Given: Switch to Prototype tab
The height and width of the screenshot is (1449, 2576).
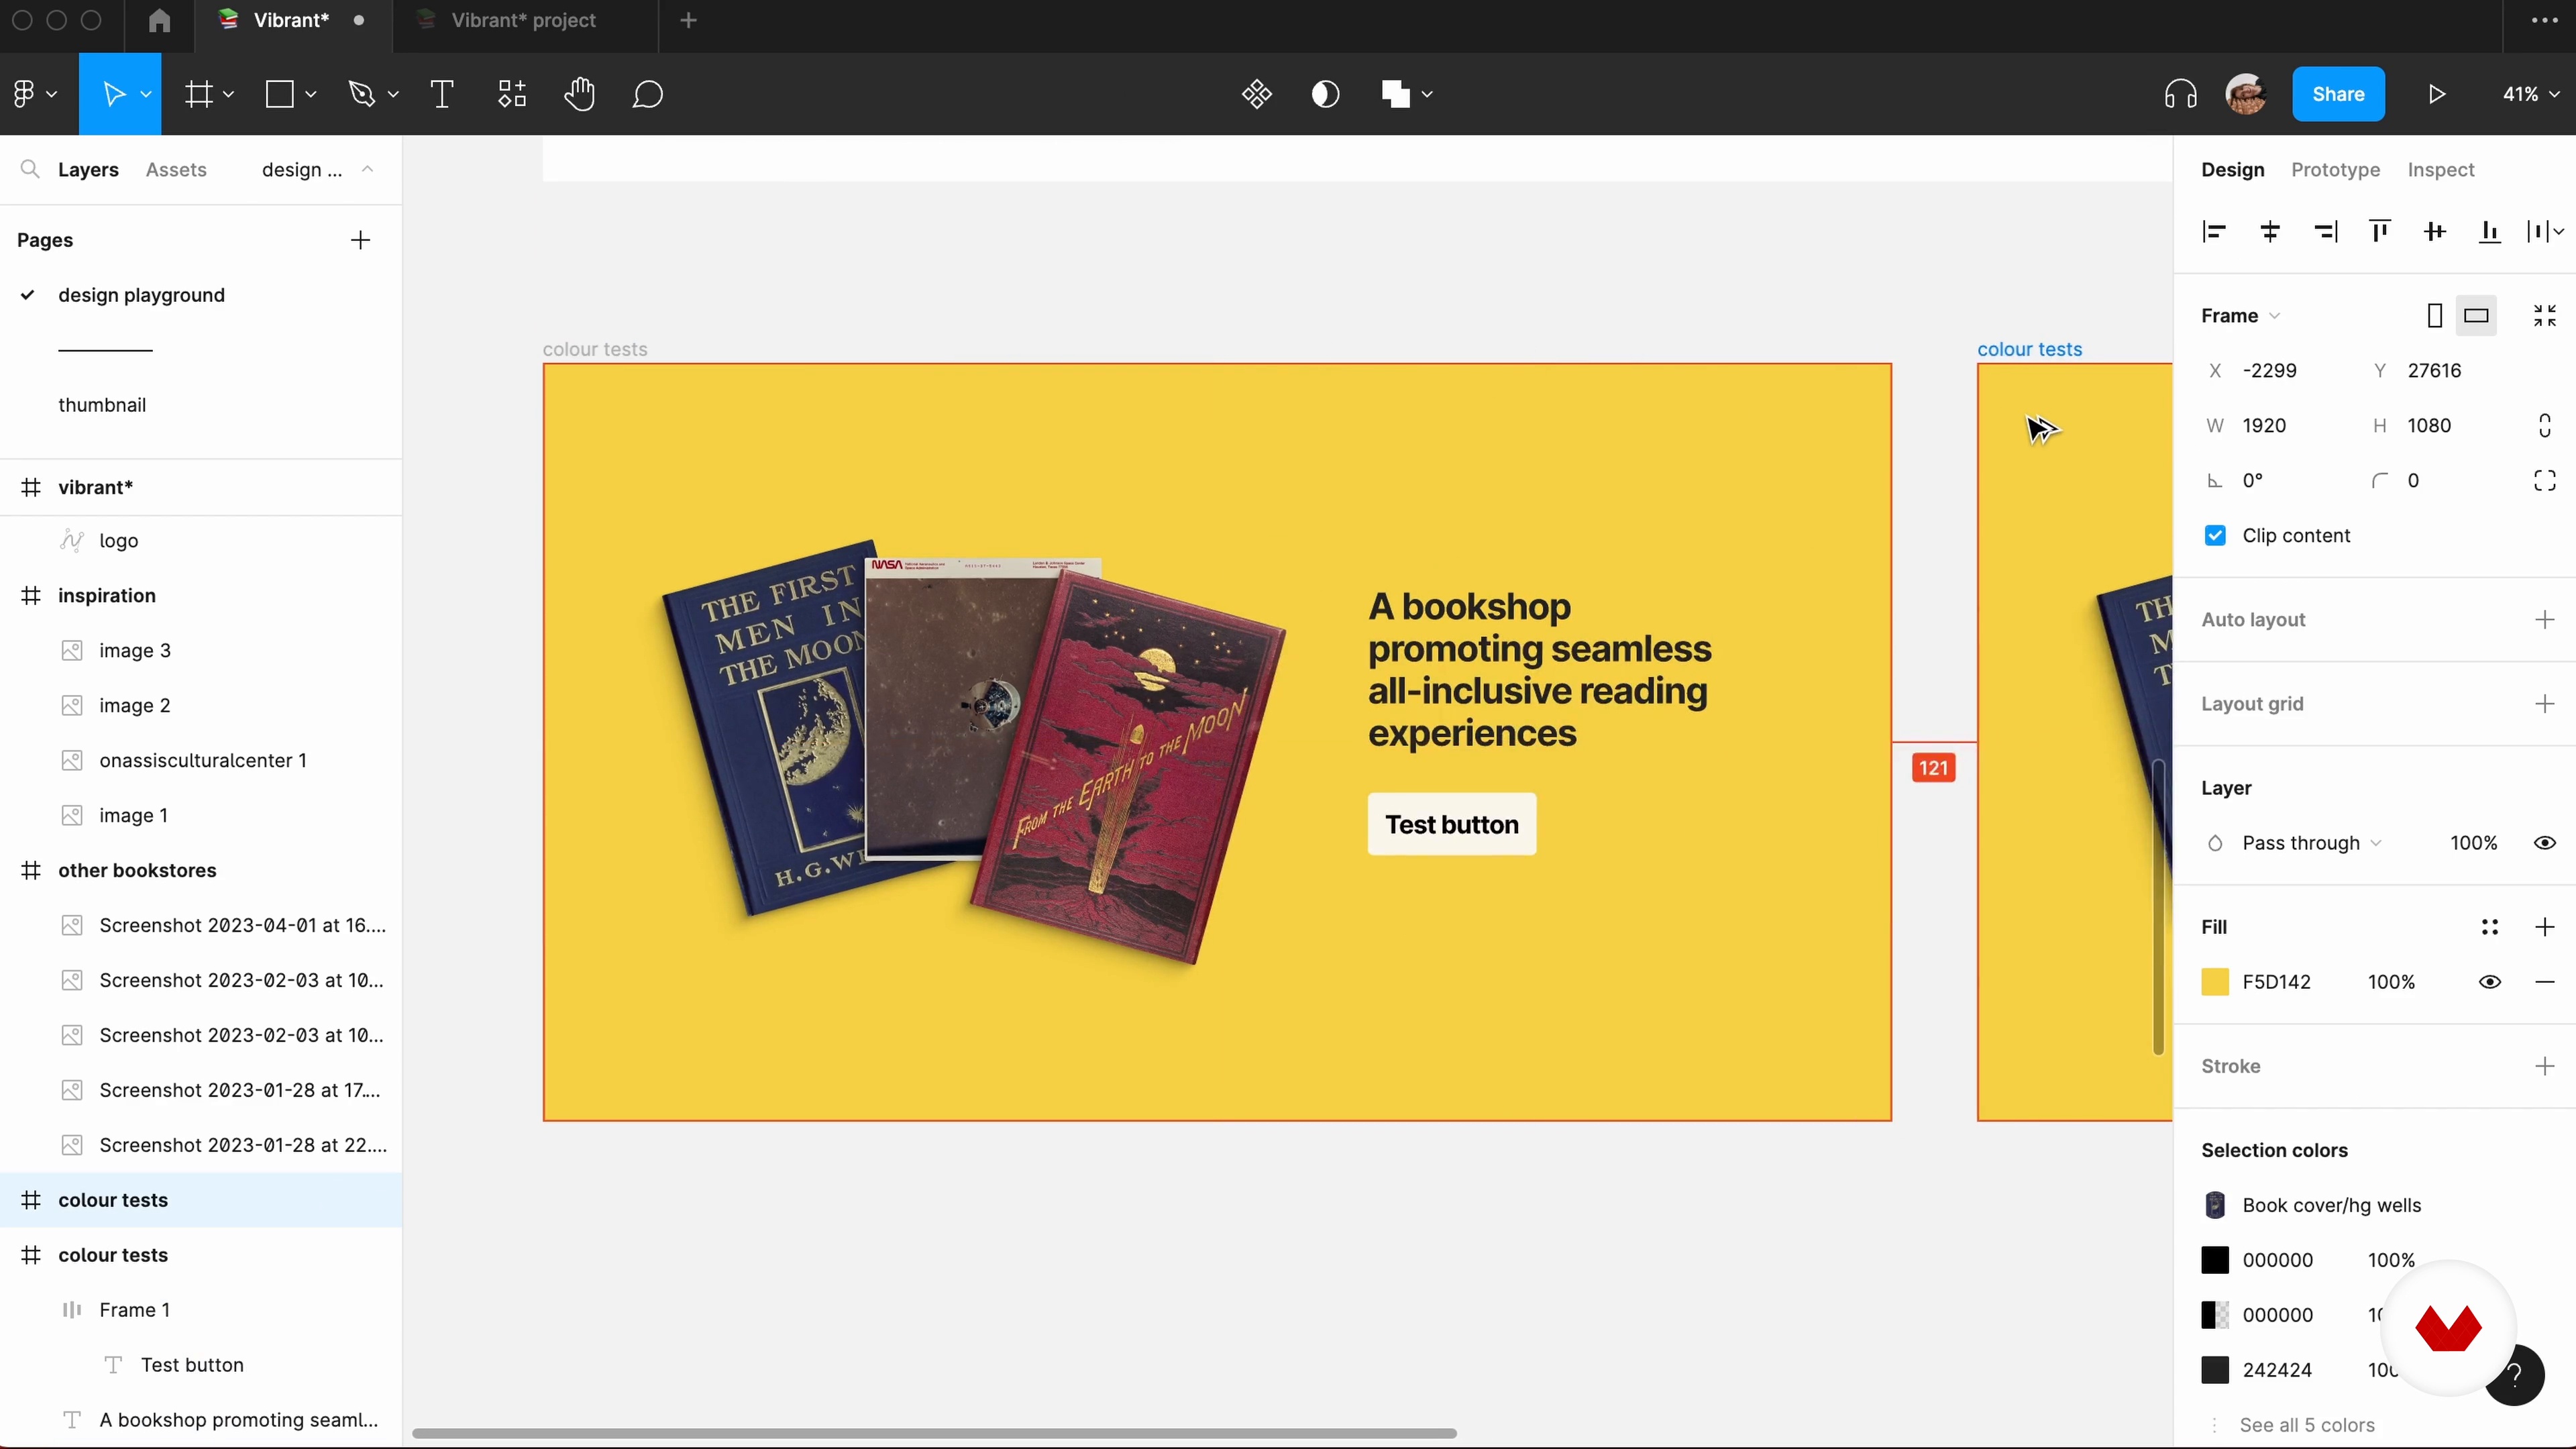Looking at the screenshot, I should coord(2335,170).
